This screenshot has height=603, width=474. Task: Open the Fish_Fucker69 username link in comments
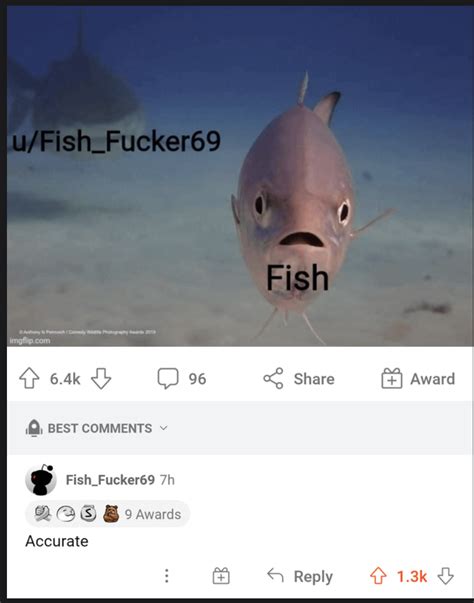(x=110, y=480)
